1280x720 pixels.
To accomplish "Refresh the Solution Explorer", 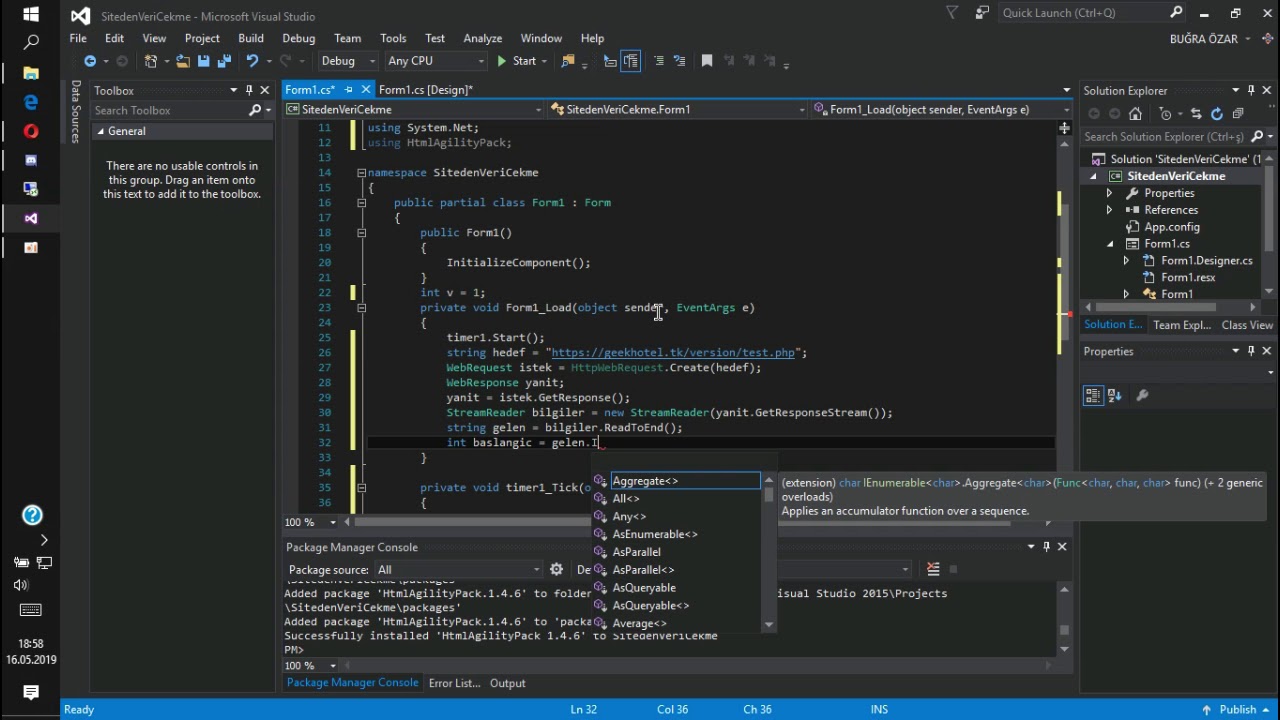I will [1217, 114].
